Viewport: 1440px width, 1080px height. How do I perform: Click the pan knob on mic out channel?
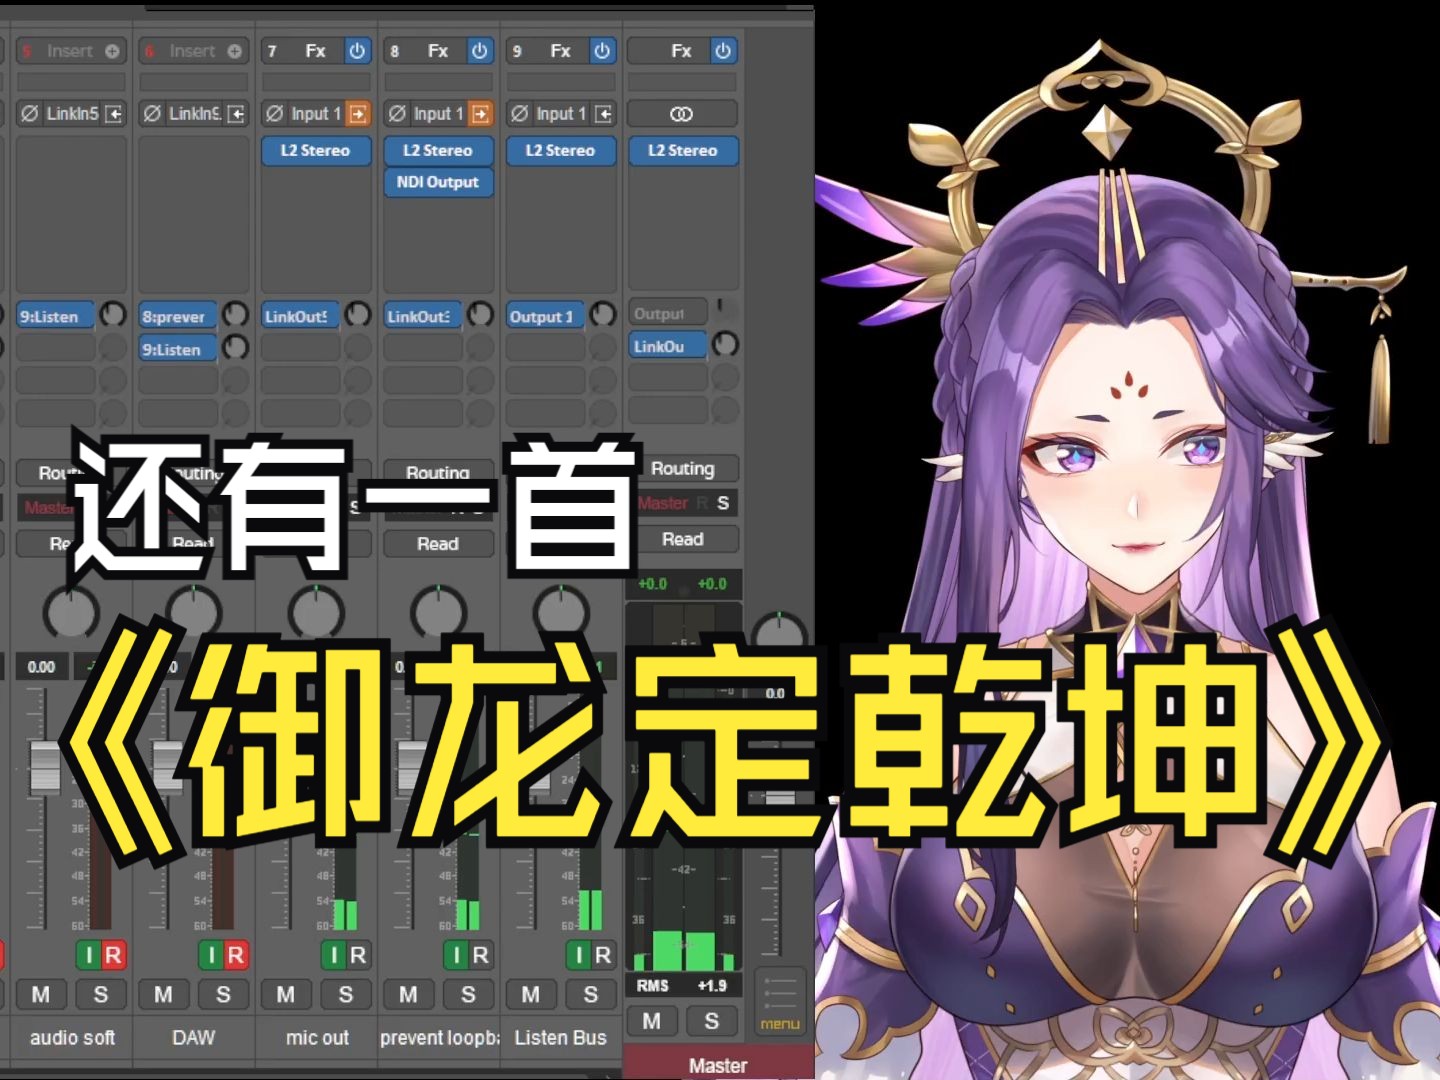316,611
